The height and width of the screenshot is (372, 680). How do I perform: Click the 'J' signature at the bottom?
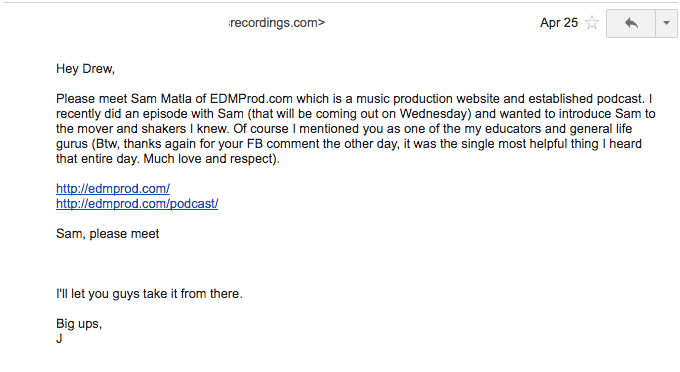(x=59, y=339)
